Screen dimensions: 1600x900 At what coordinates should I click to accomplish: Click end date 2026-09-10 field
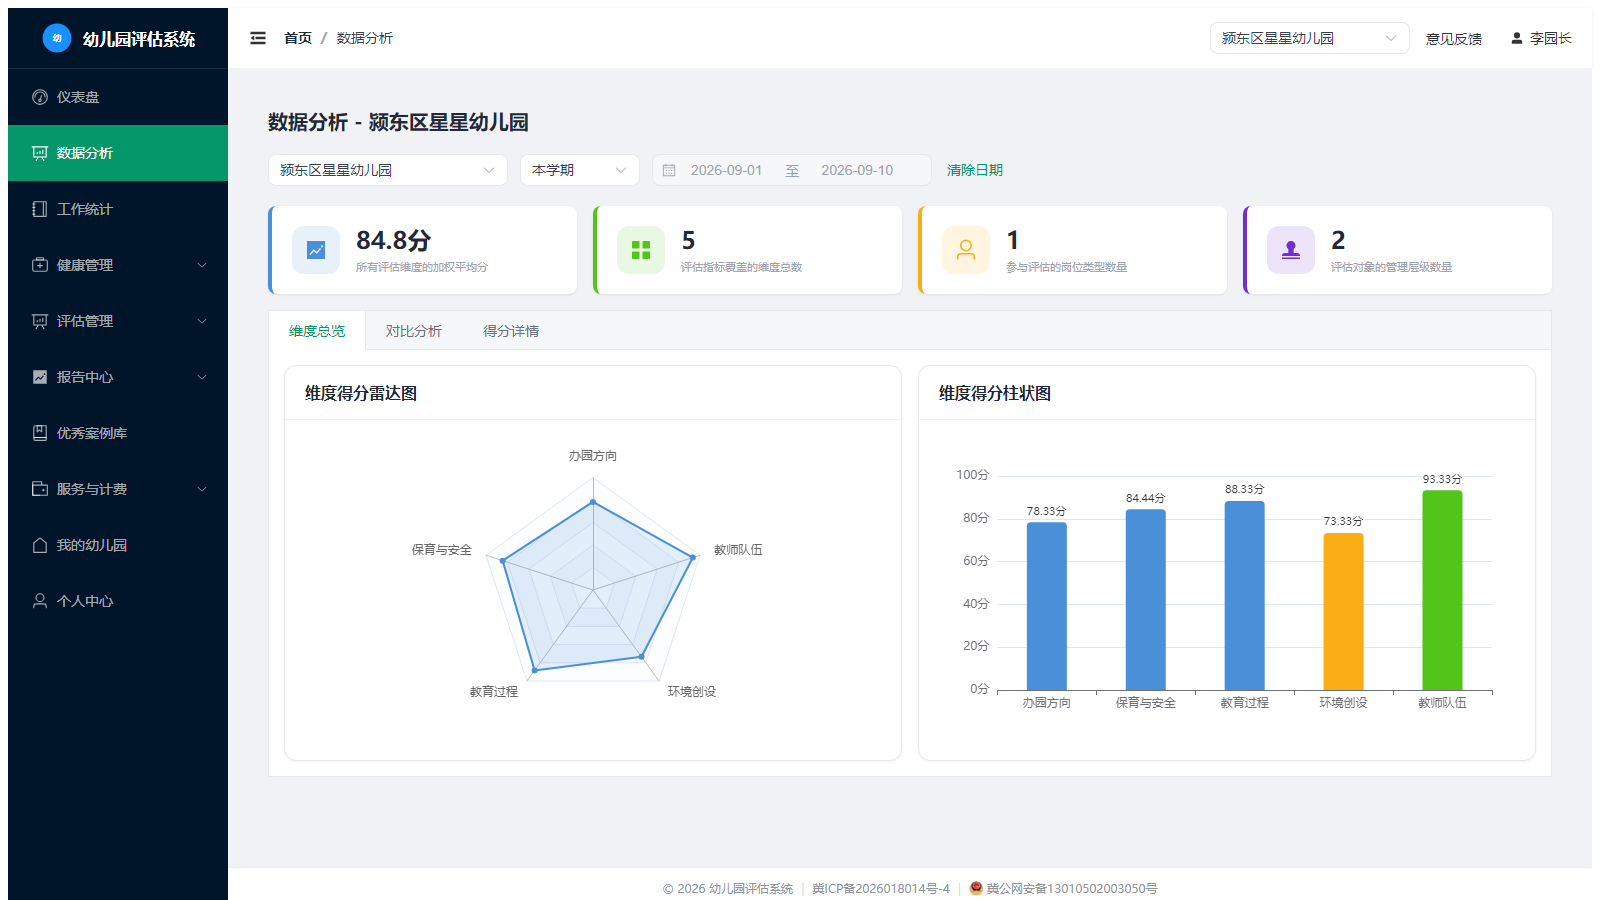click(857, 170)
